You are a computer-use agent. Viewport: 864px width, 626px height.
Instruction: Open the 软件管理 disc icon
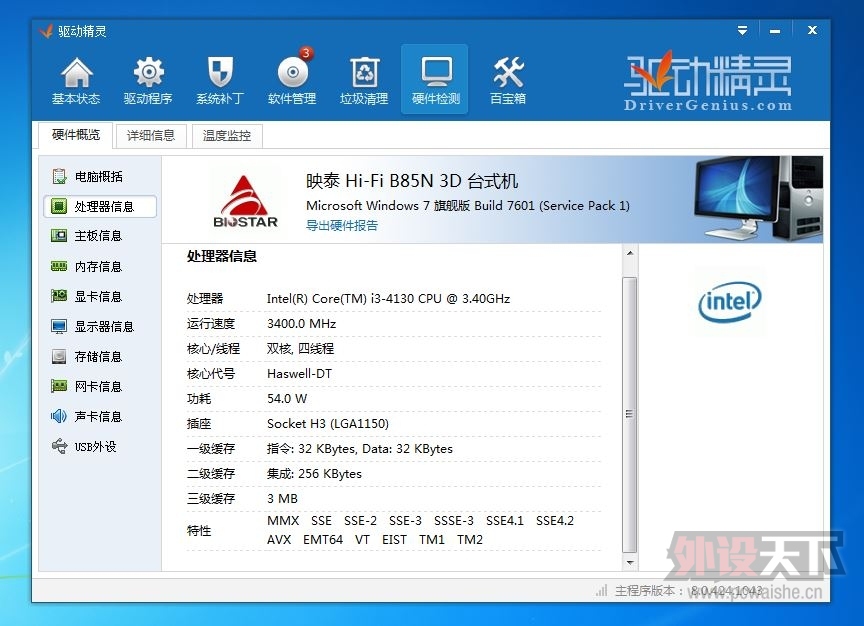click(x=292, y=72)
